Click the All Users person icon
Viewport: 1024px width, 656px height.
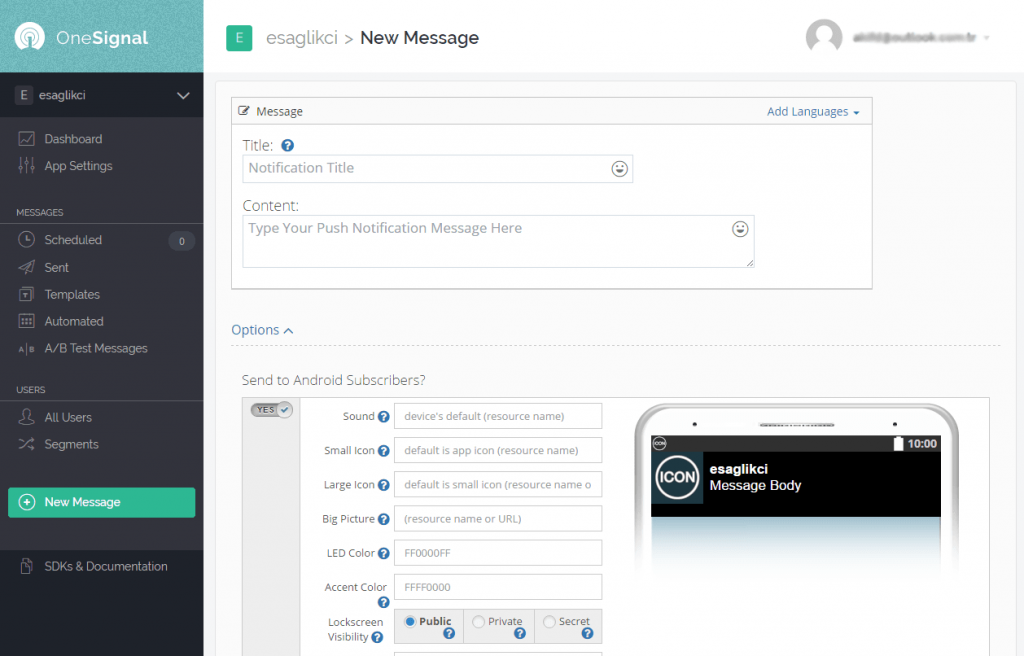coord(26,416)
